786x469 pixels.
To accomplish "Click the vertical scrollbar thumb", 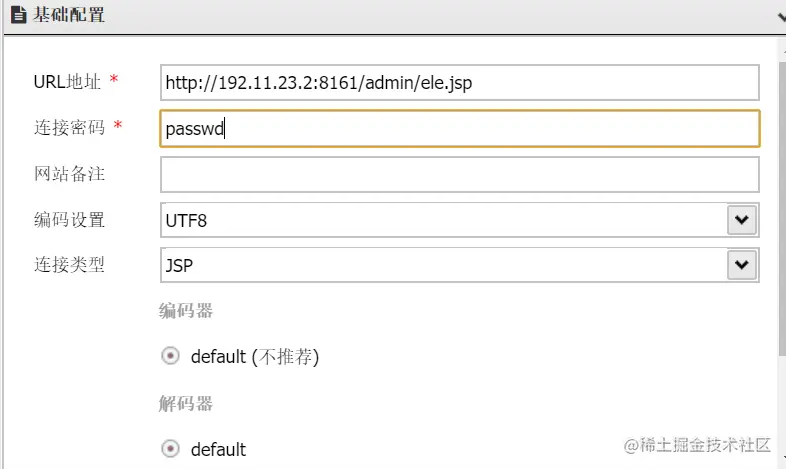I will (x=781, y=200).
